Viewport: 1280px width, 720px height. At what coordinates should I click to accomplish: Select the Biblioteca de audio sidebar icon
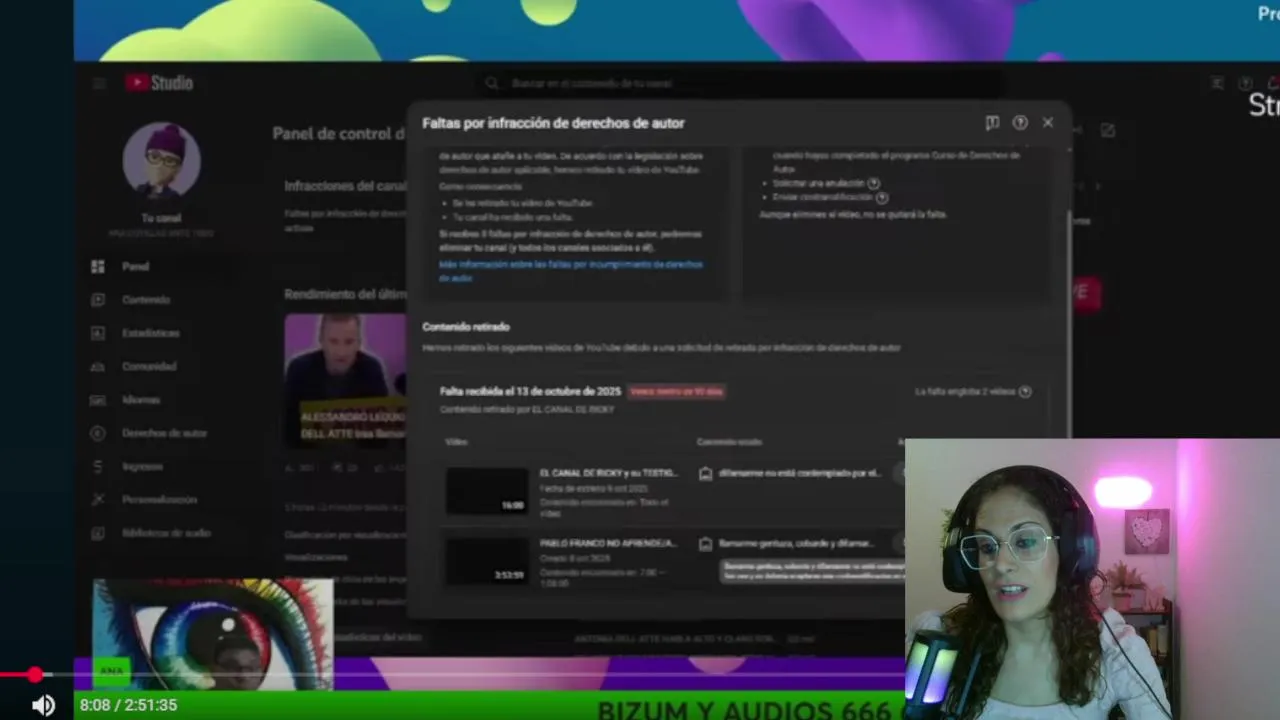pos(98,533)
